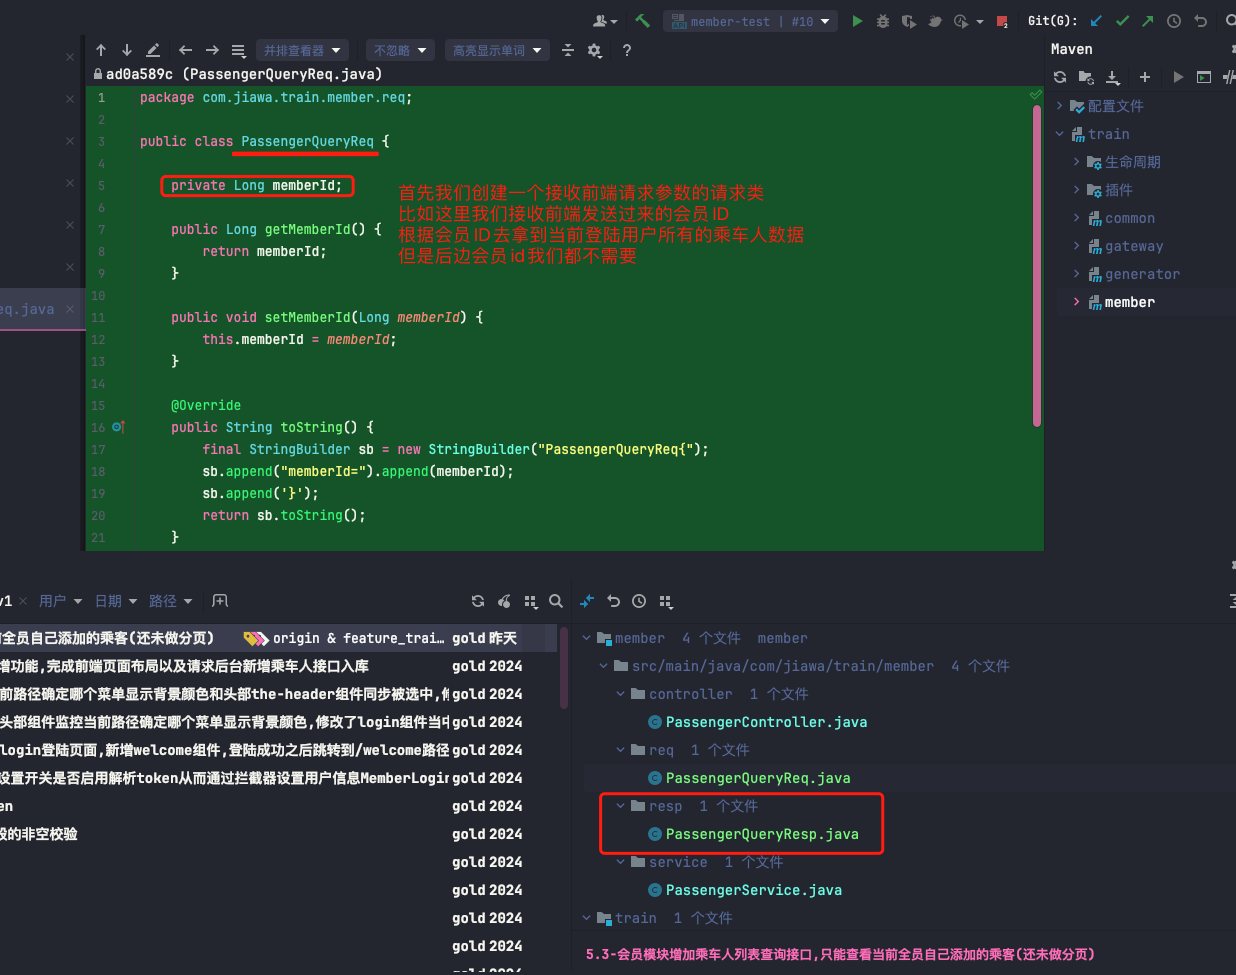
Task: Collapse the controller folder in changes tree
Action: pos(621,694)
